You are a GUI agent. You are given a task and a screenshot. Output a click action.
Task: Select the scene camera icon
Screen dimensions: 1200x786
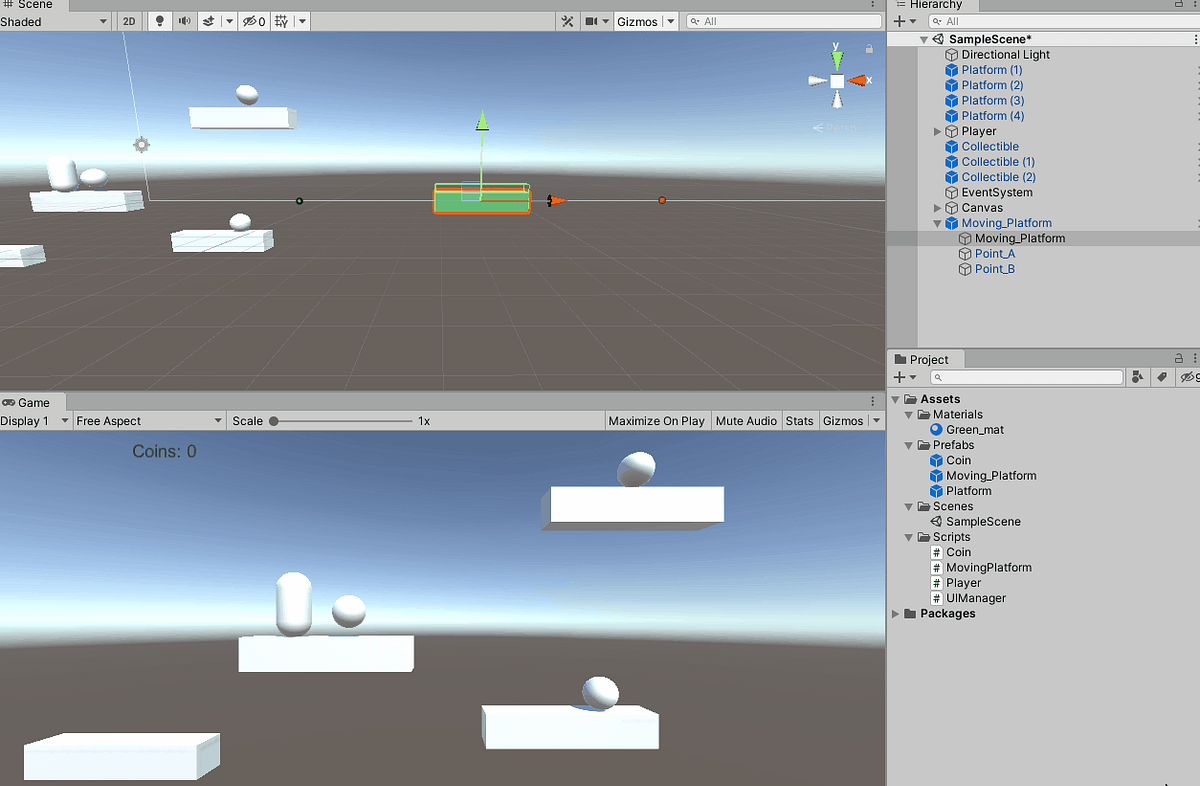click(x=591, y=21)
